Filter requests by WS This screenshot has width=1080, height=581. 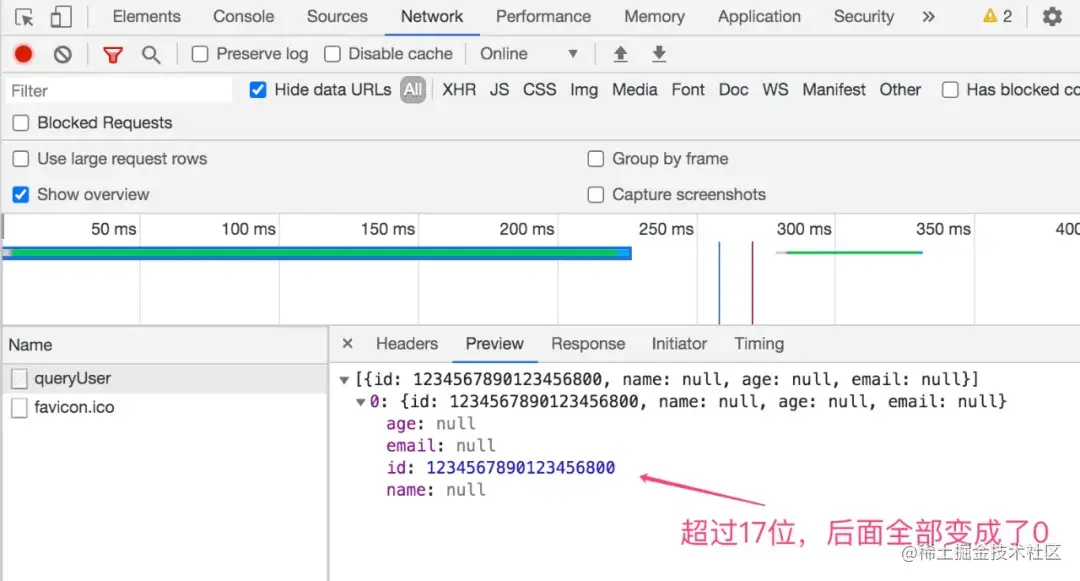(775, 89)
